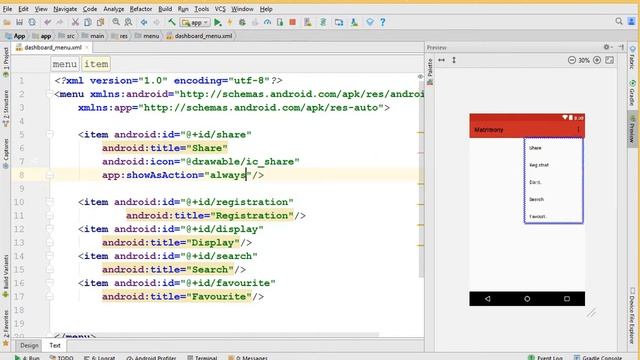Click the AVD Manager toolbar icon
640x360 pixels.
pyautogui.click(x=308, y=22)
